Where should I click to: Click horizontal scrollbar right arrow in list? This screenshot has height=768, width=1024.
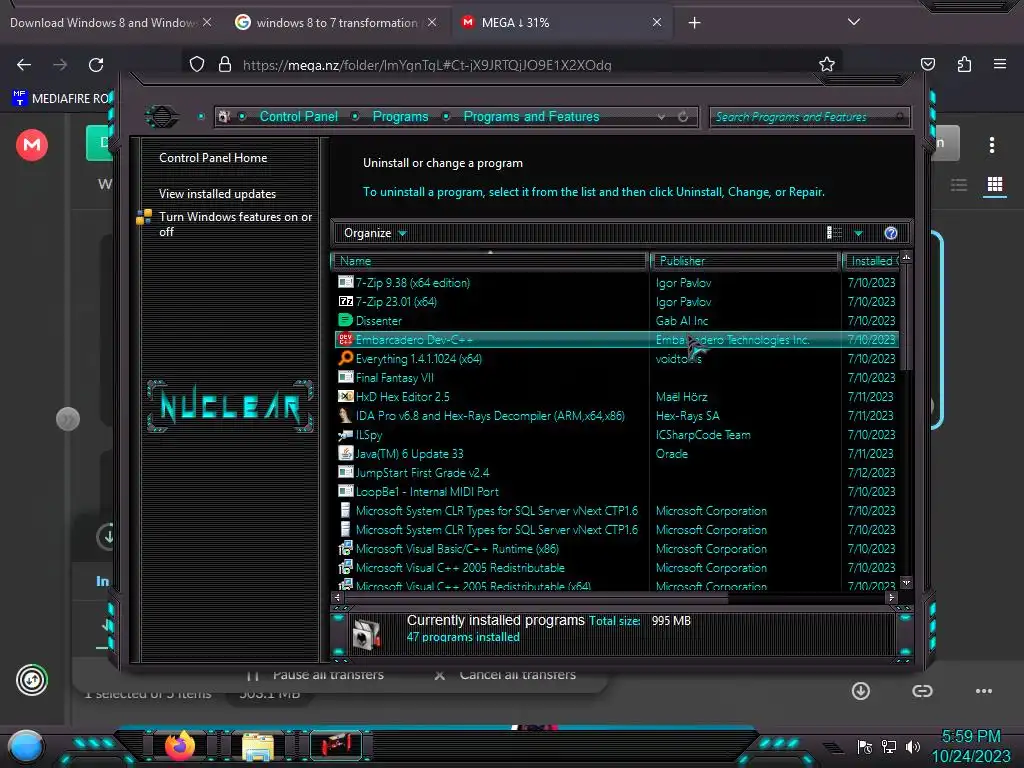click(x=891, y=597)
